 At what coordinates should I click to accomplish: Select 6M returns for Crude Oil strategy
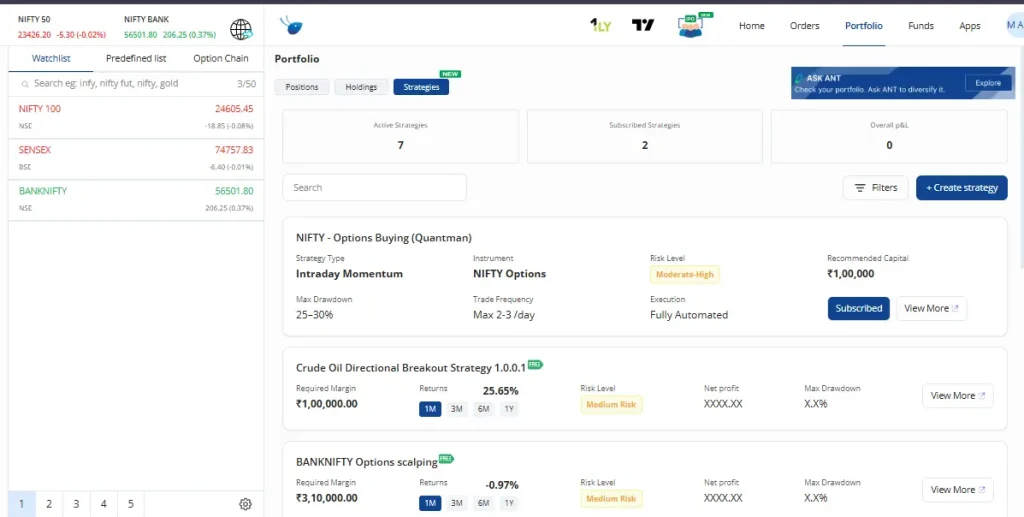pyautogui.click(x=483, y=409)
